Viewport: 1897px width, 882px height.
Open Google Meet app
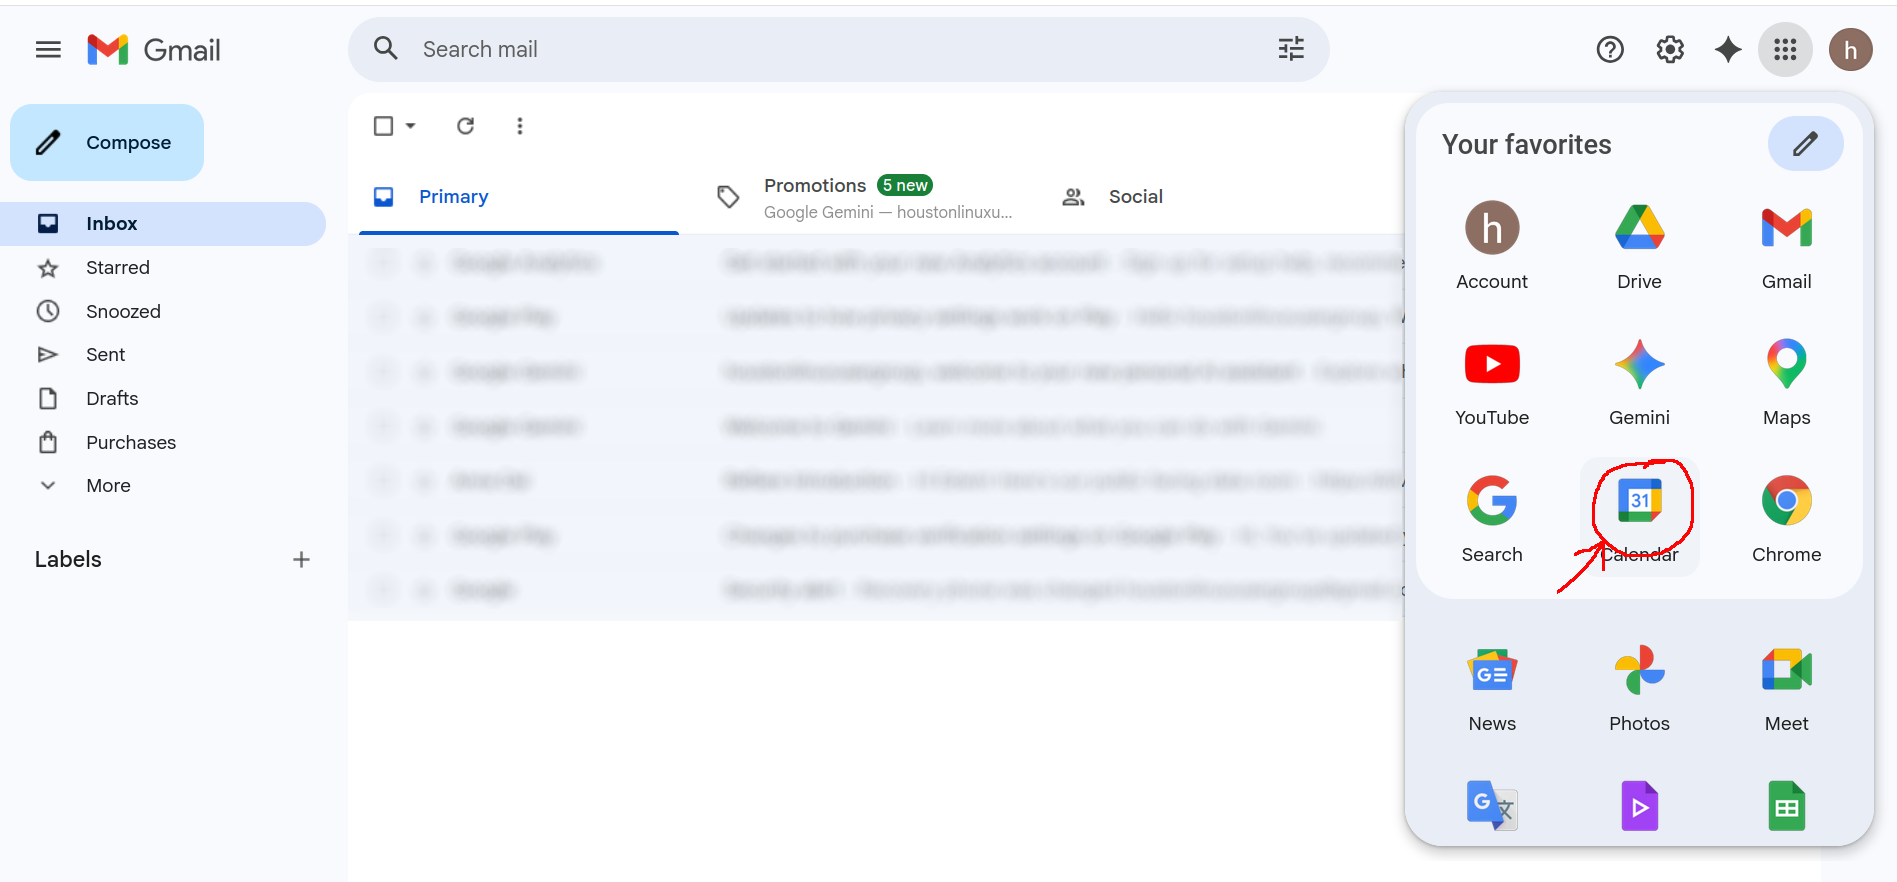point(1786,688)
